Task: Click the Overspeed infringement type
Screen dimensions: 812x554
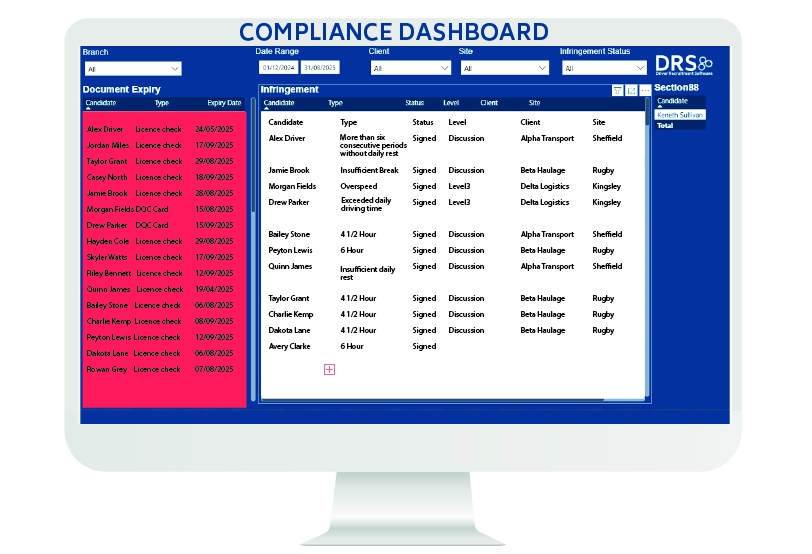Action: tap(358, 186)
